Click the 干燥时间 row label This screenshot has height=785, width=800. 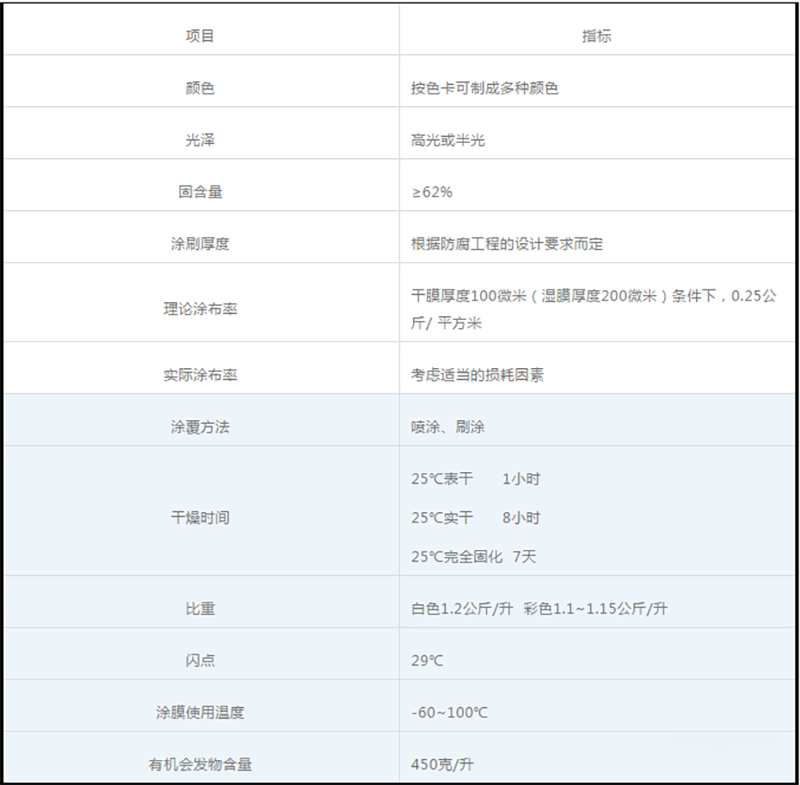pyautogui.click(x=200, y=518)
